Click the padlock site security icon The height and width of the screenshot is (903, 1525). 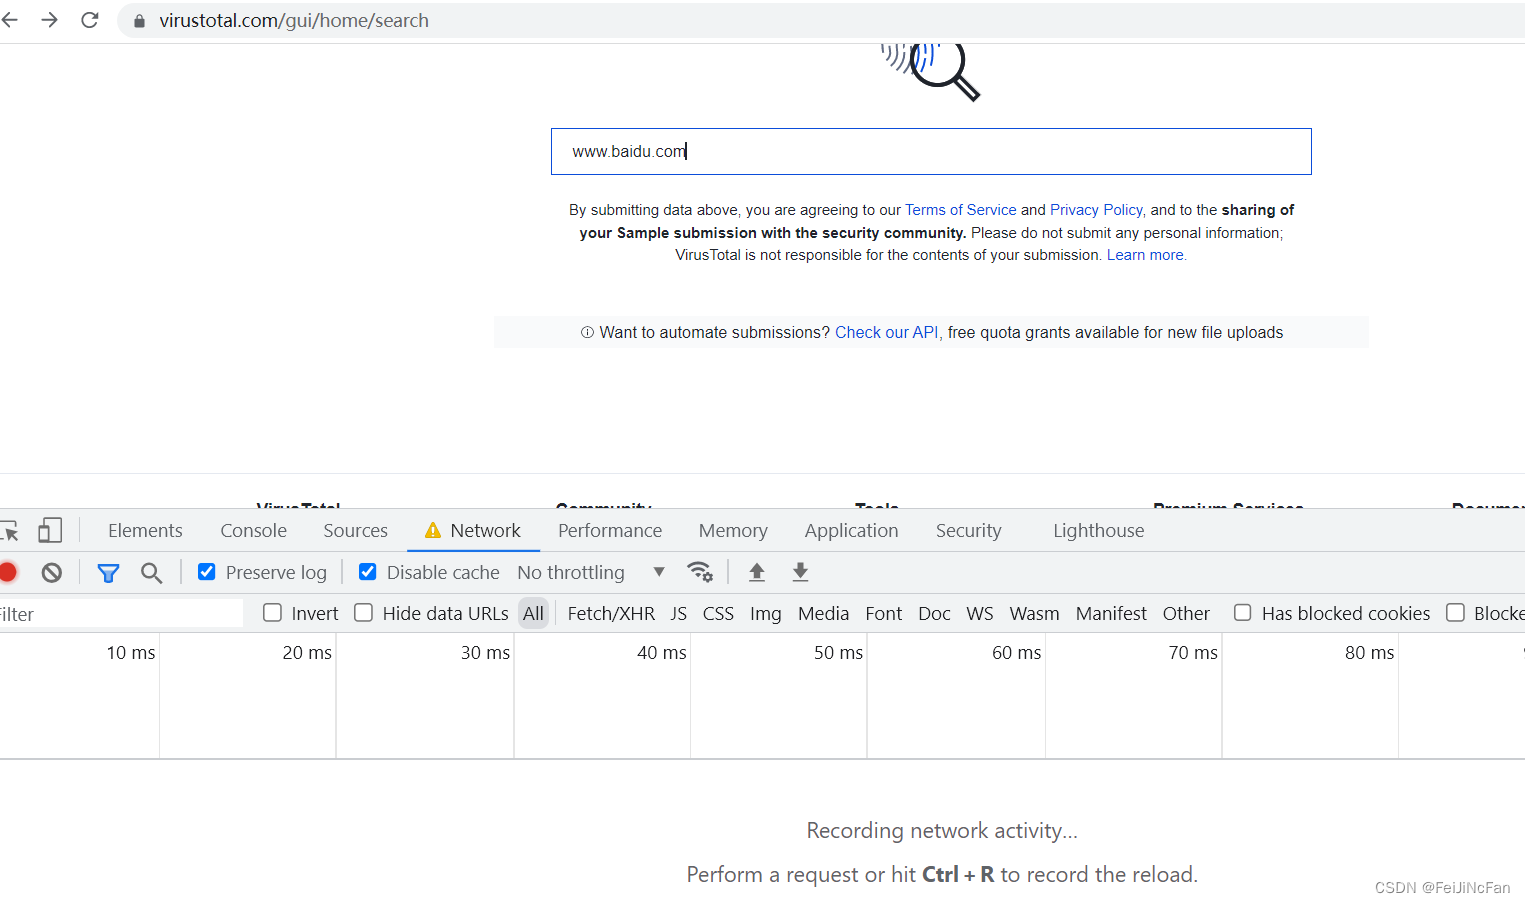coord(139,21)
